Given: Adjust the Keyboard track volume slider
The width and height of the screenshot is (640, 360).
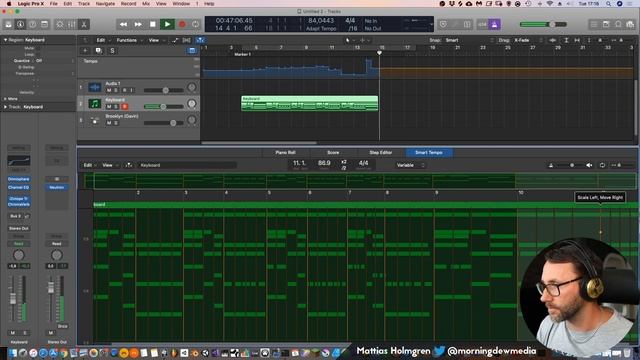Looking at the screenshot, I should 164,107.
